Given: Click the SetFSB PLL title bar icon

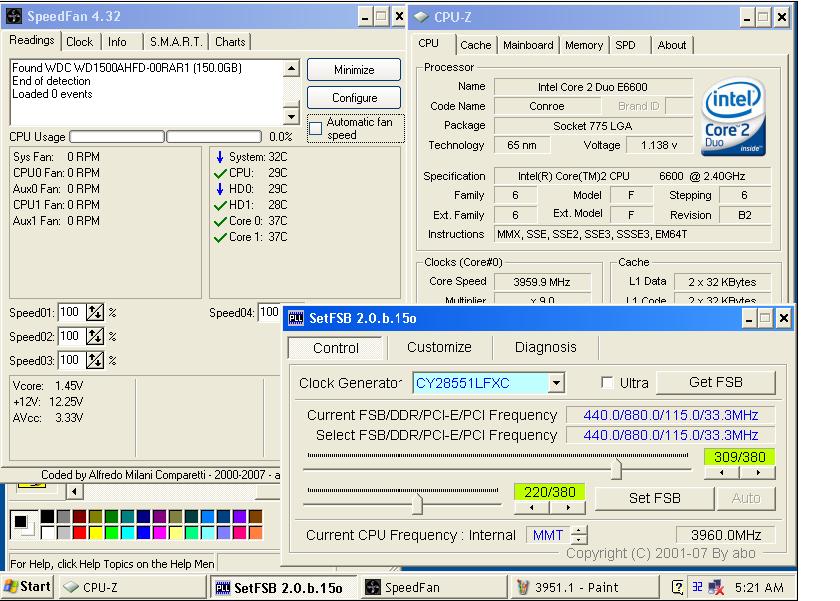Looking at the screenshot, I should pyautogui.click(x=296, y=318).
